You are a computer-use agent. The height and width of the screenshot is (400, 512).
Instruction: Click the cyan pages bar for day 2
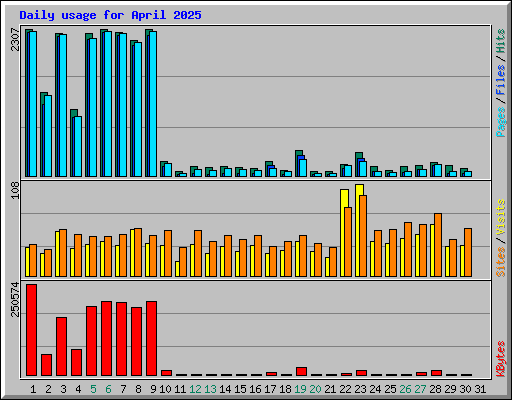48,136
